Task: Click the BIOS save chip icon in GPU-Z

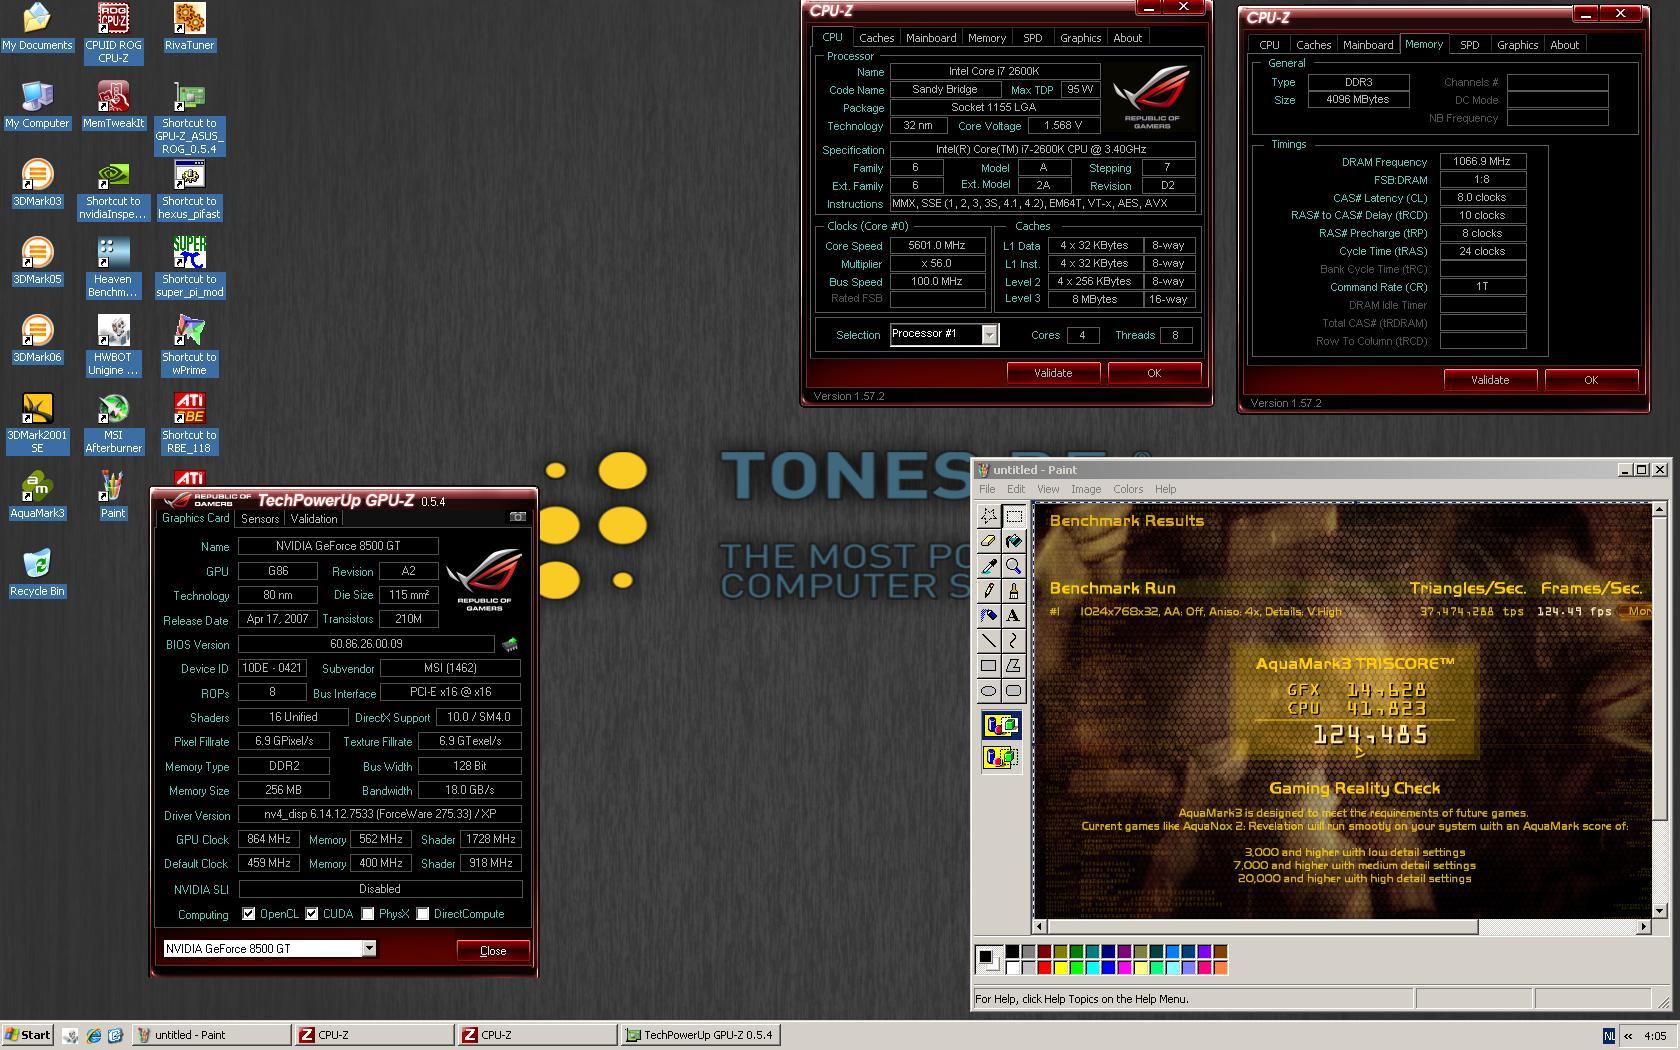Action: [x=510, y=645]
